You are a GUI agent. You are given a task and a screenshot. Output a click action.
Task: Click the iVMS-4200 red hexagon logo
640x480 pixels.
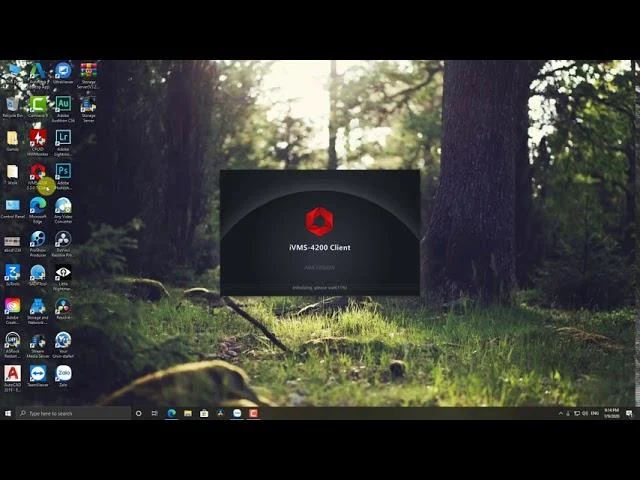click(320, 222)
